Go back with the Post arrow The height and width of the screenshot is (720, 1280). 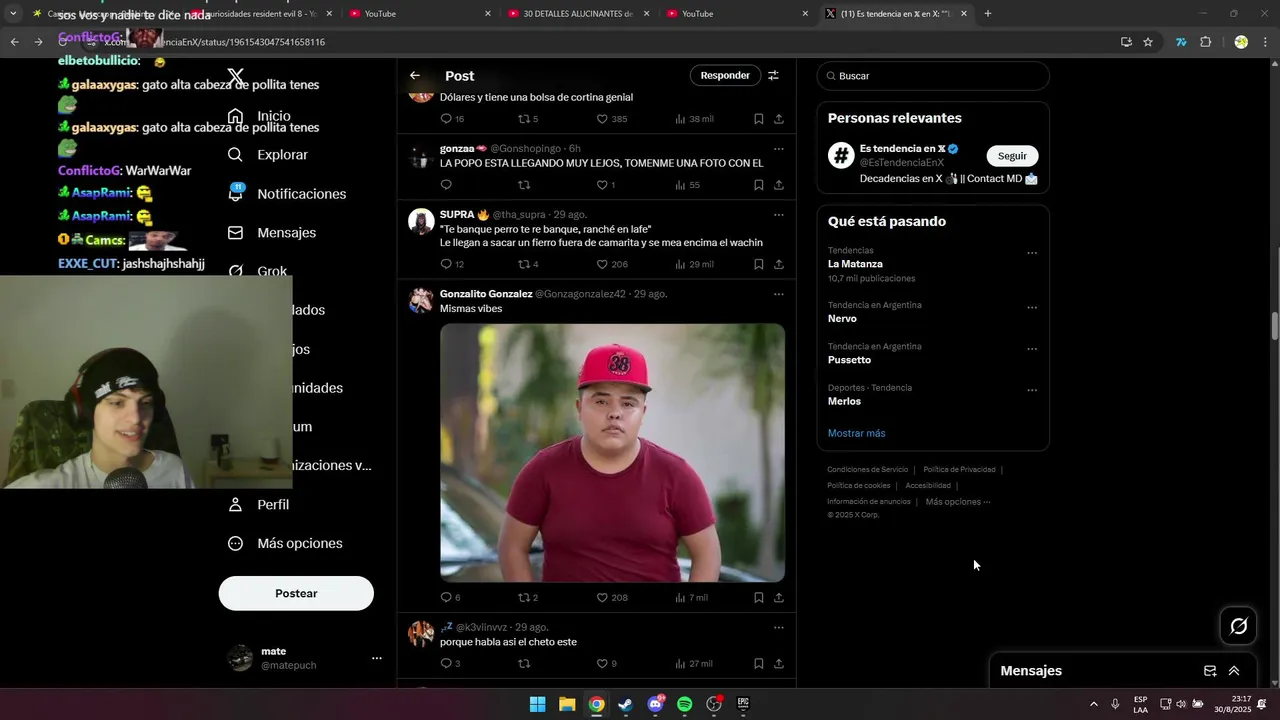(415, 76)
